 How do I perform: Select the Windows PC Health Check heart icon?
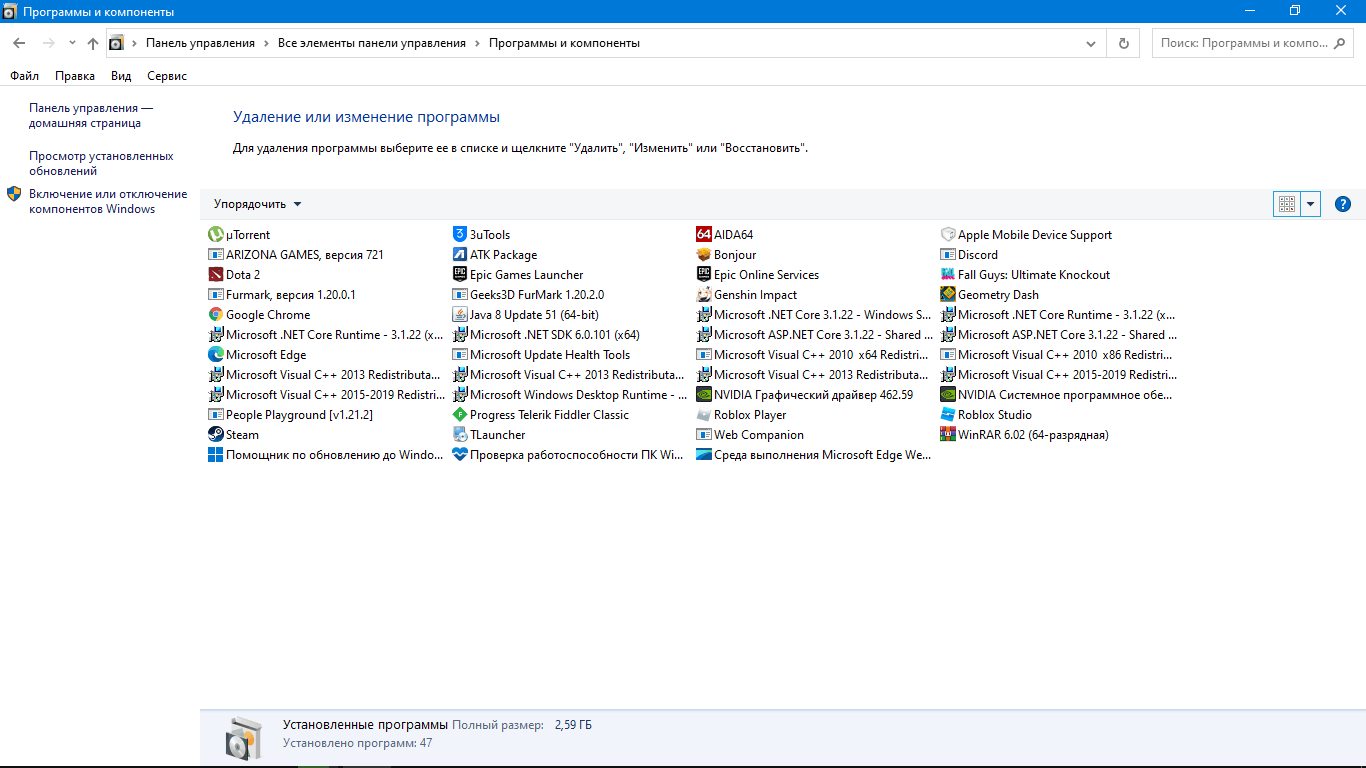click(x=460, y=455)
